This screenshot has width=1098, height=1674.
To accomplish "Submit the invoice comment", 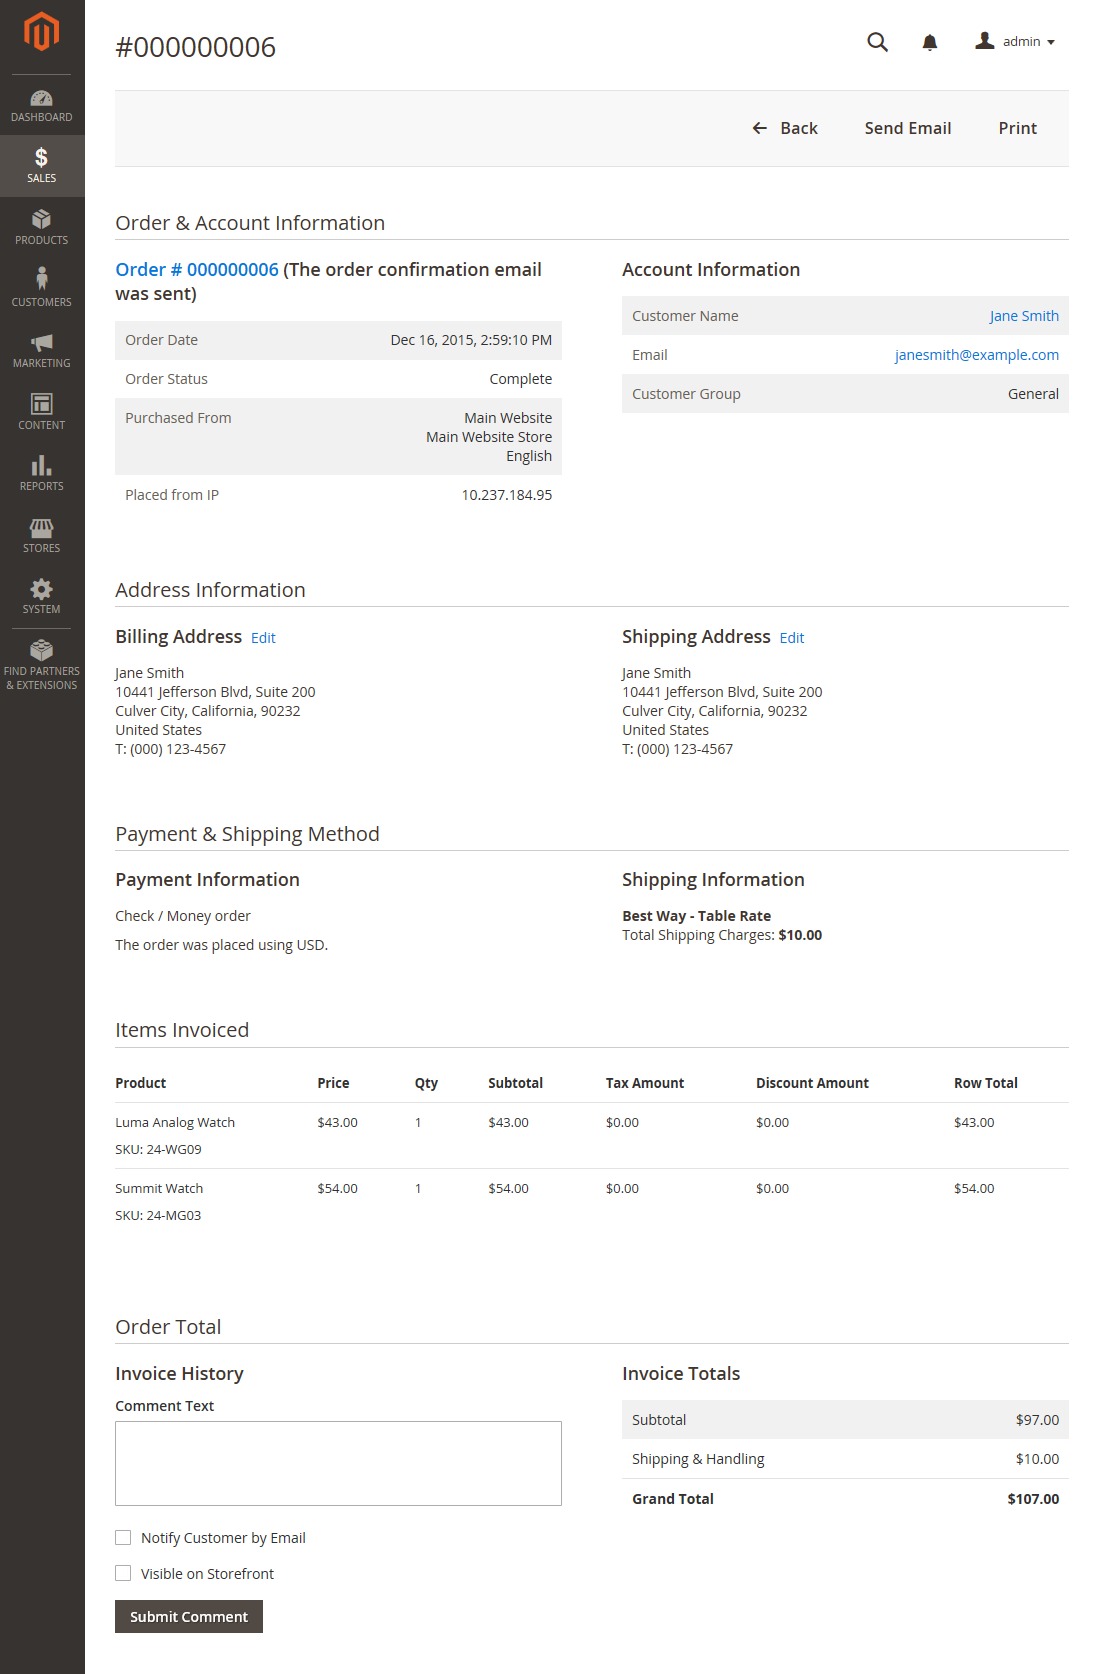I will (x=189, y=1616).
